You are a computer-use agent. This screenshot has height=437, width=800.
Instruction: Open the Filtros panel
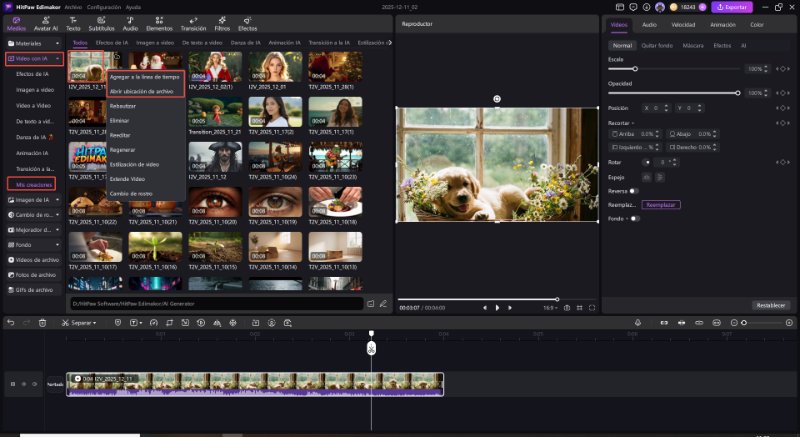click(222, 23)
